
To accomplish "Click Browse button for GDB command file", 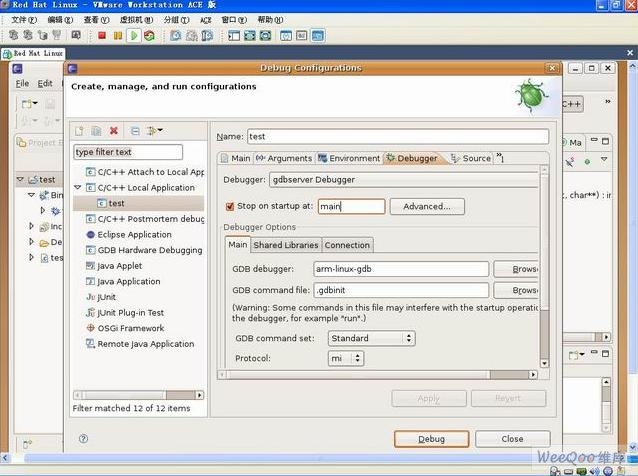I will tap(516, 290).
